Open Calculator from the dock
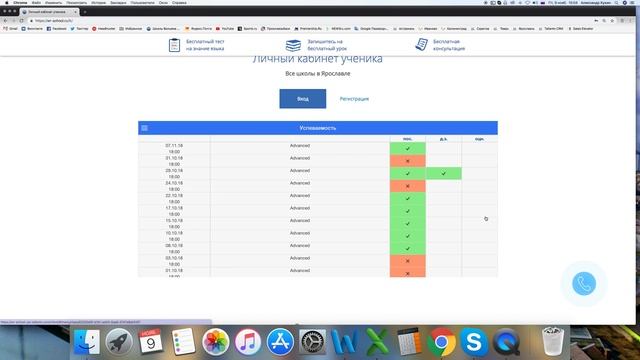The image size is (640, 360). tap(409, 342)
